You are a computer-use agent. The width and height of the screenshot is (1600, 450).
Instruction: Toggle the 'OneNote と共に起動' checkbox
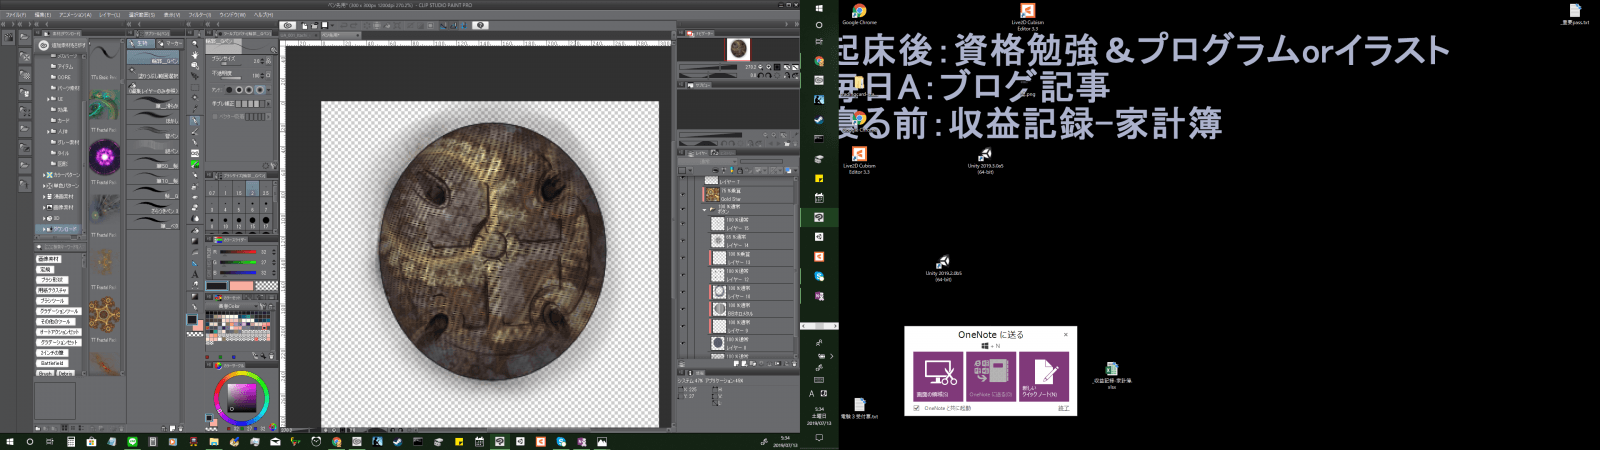918,408
